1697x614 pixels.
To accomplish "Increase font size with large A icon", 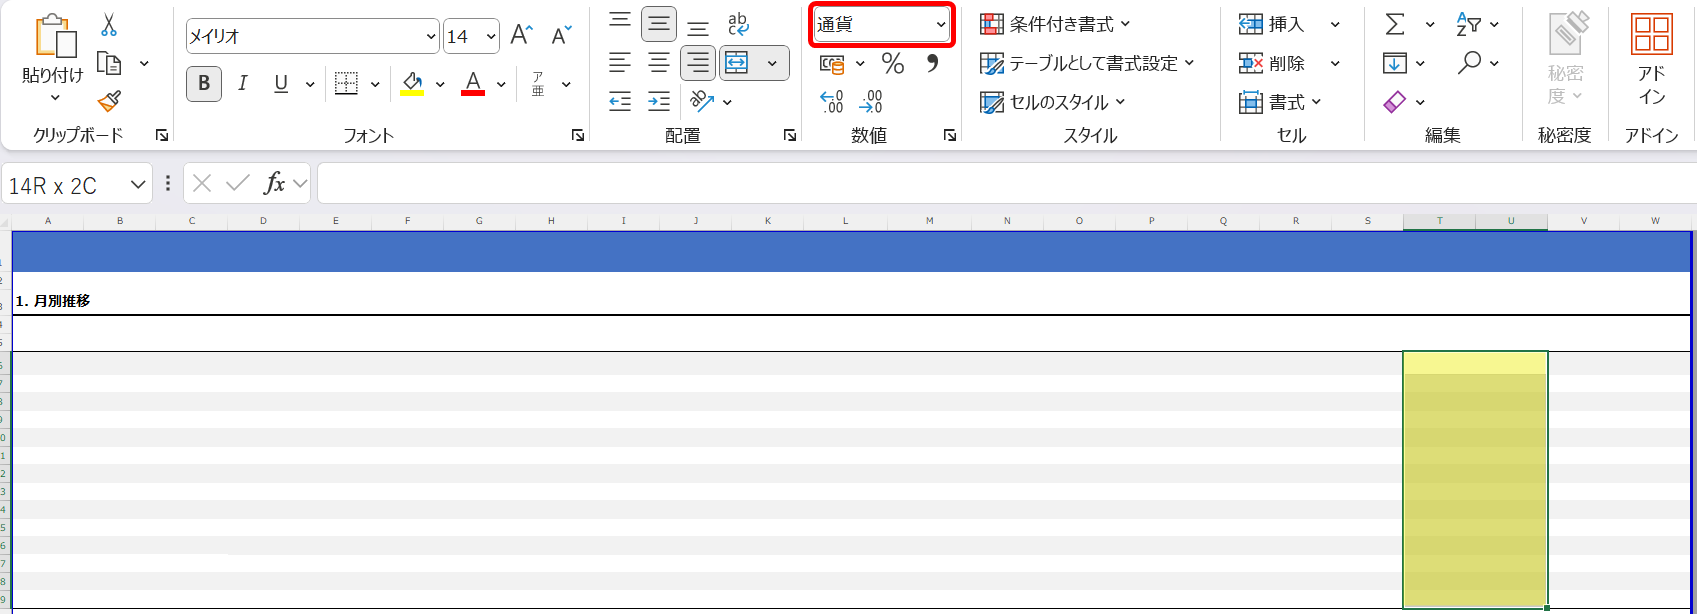I will pyautogui.click(x=521, y=36).
